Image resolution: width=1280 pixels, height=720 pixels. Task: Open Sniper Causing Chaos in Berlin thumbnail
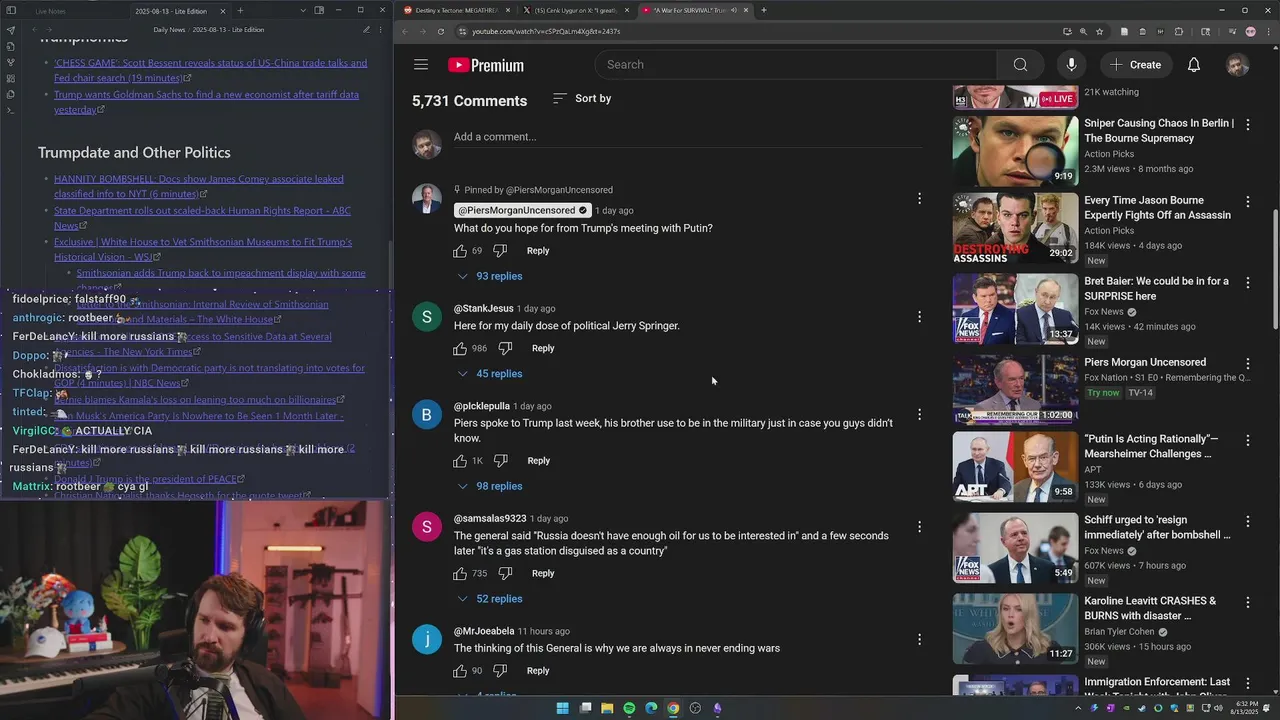(x=1015, y=151)
